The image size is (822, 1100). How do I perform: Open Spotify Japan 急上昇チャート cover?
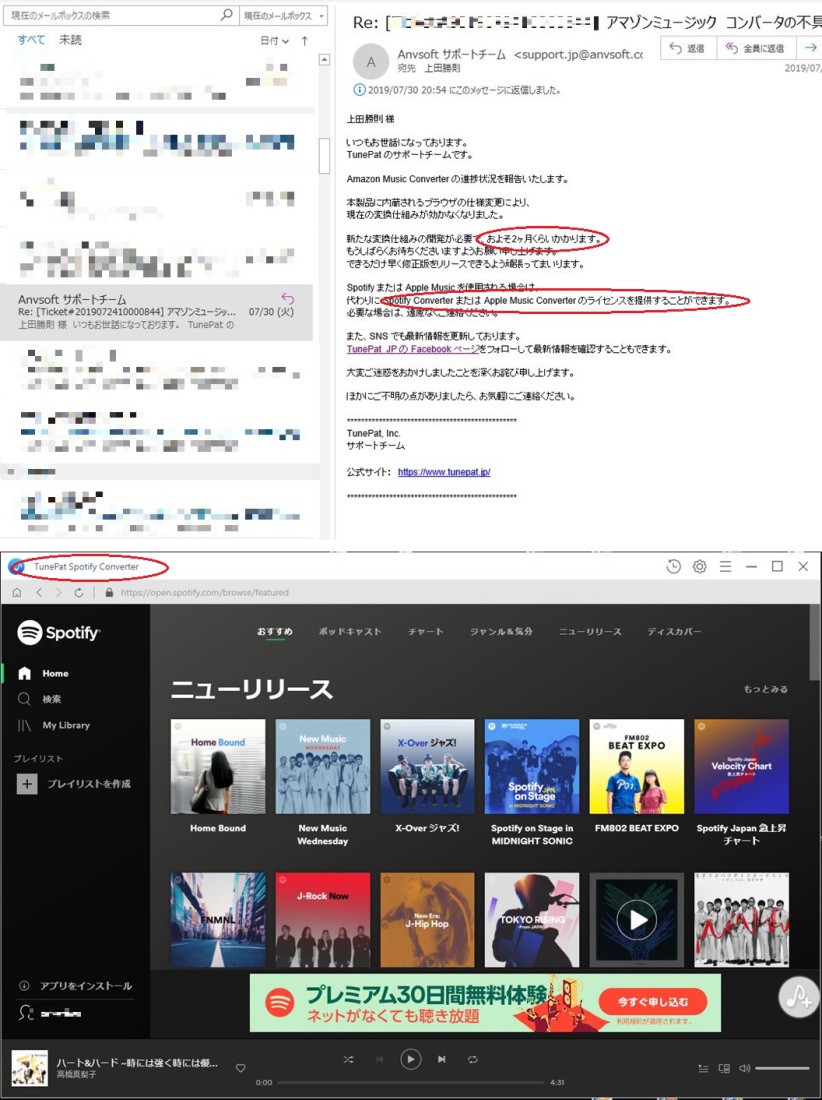pos(741,766)
